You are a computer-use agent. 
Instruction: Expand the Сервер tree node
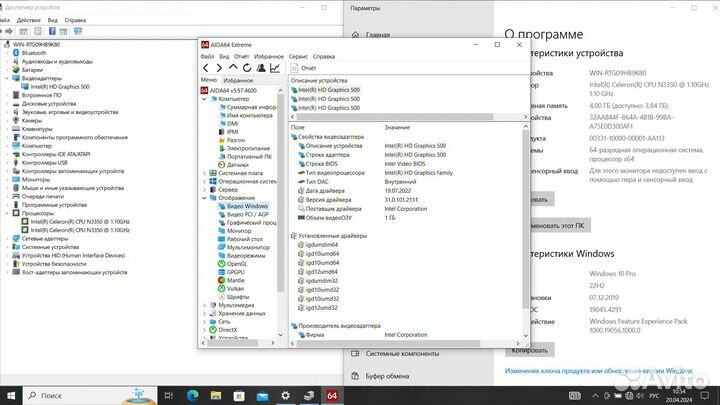[x=204, y=190]
